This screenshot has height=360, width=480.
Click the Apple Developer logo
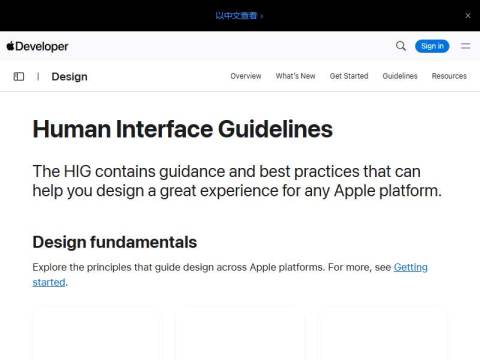click(x=37, y=46)
